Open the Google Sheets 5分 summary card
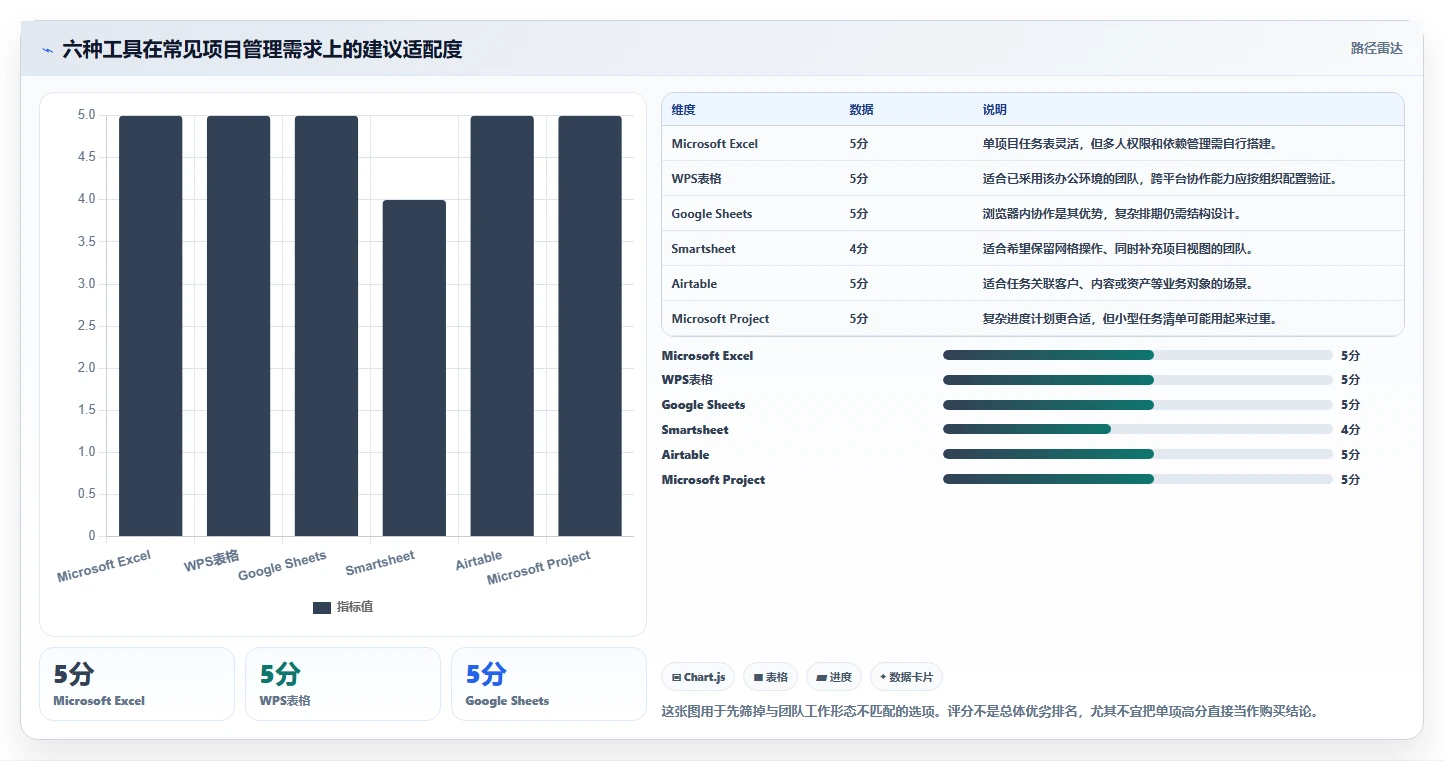 tap(549, 684)
